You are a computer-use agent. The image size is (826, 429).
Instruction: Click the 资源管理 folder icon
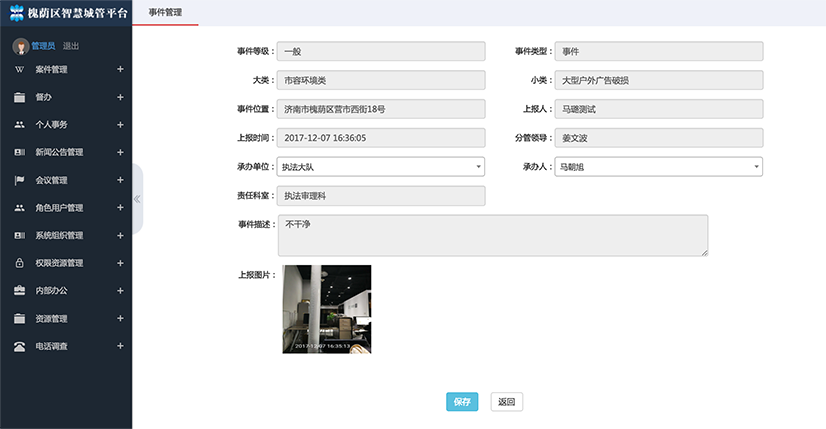19,318
